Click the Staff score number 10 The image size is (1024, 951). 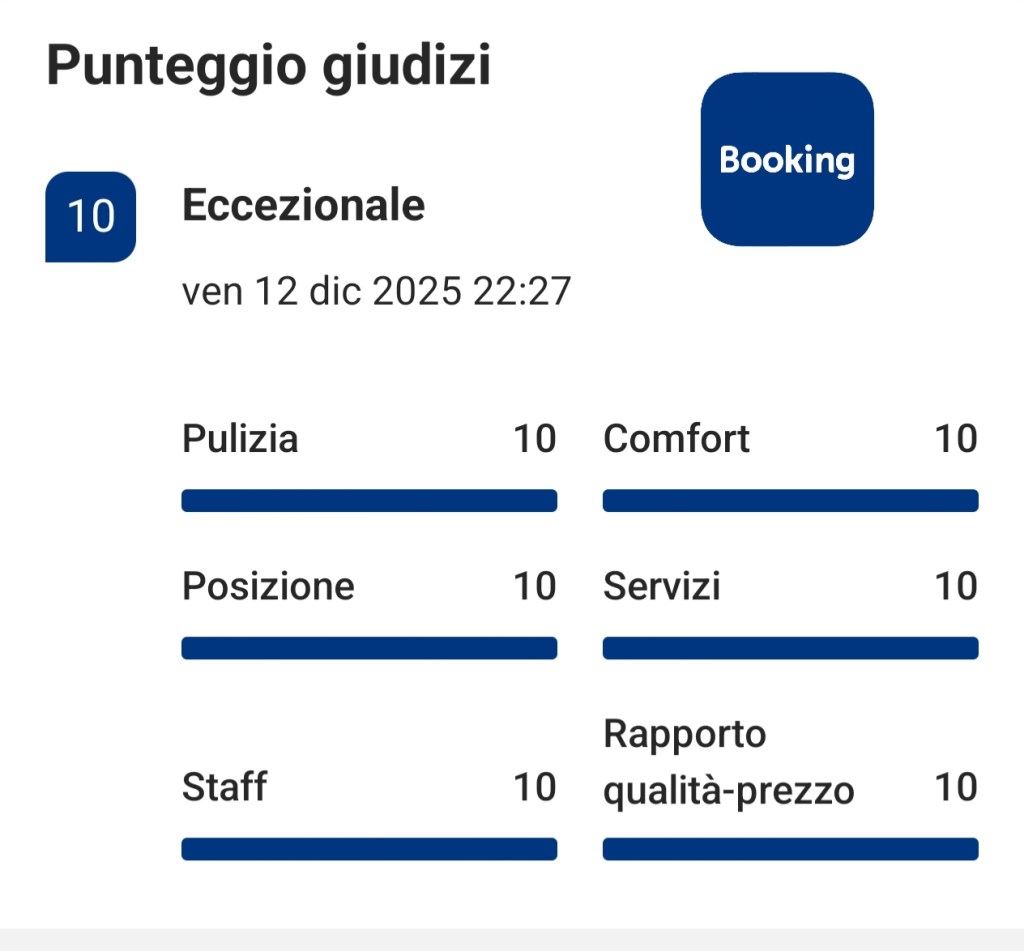535,787
